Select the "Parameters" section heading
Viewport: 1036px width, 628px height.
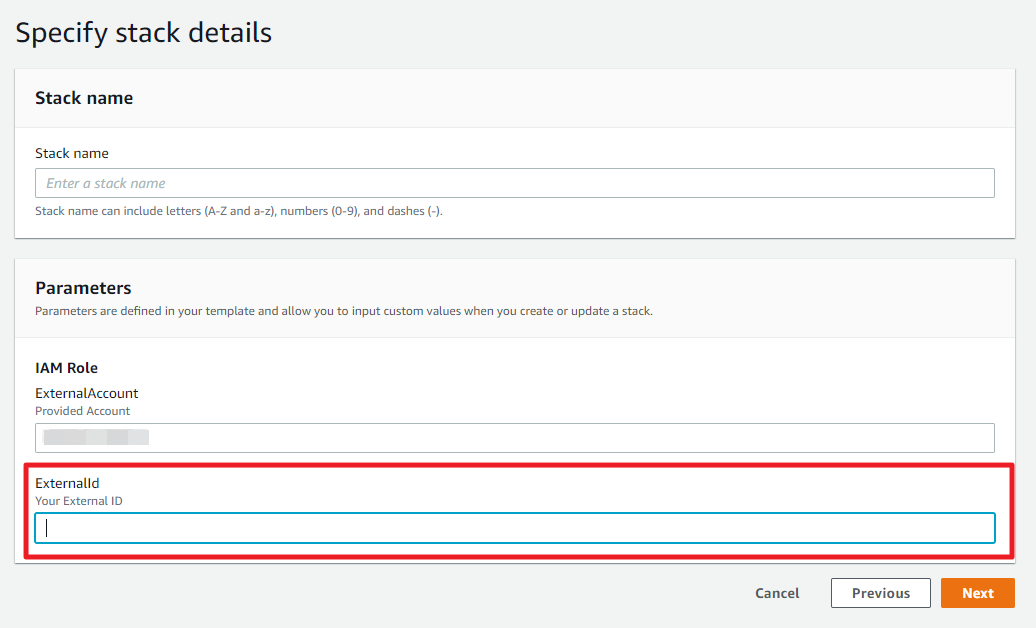pos(83,288)
